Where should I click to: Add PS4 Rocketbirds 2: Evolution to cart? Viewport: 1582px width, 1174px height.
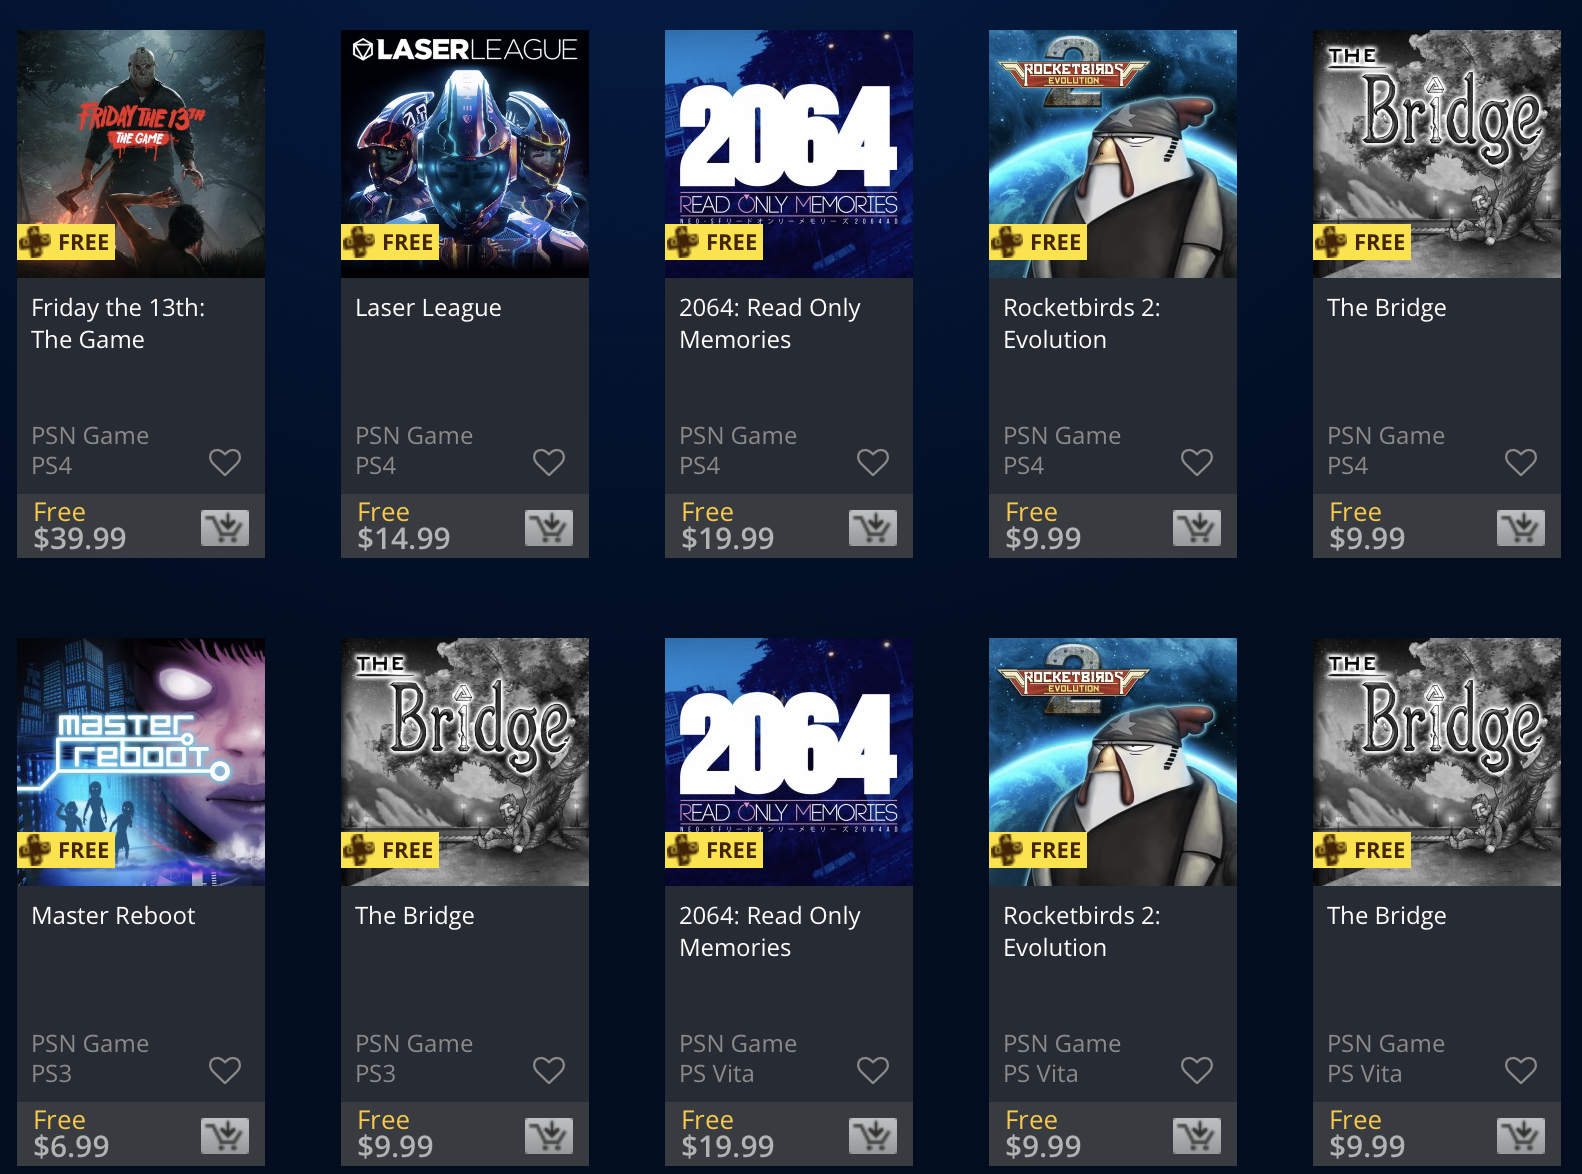[1197, 527]
